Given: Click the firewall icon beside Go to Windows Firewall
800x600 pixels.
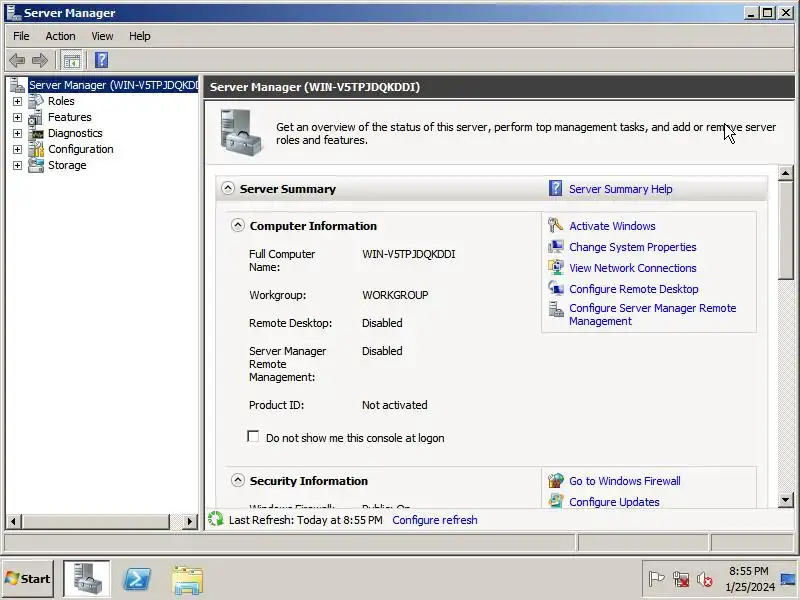Looking at the screenshot, I should click(556, 481).
